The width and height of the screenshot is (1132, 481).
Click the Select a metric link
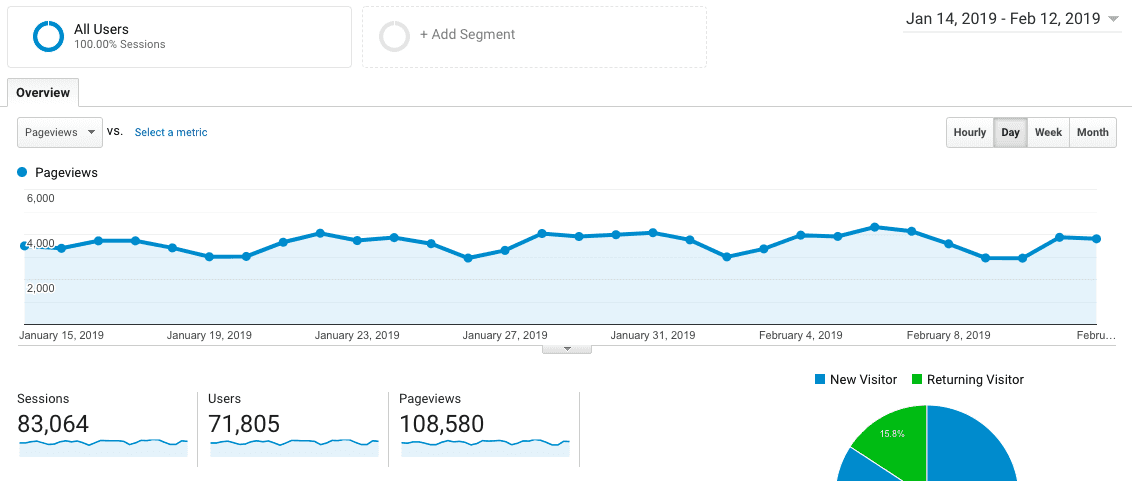171,132
